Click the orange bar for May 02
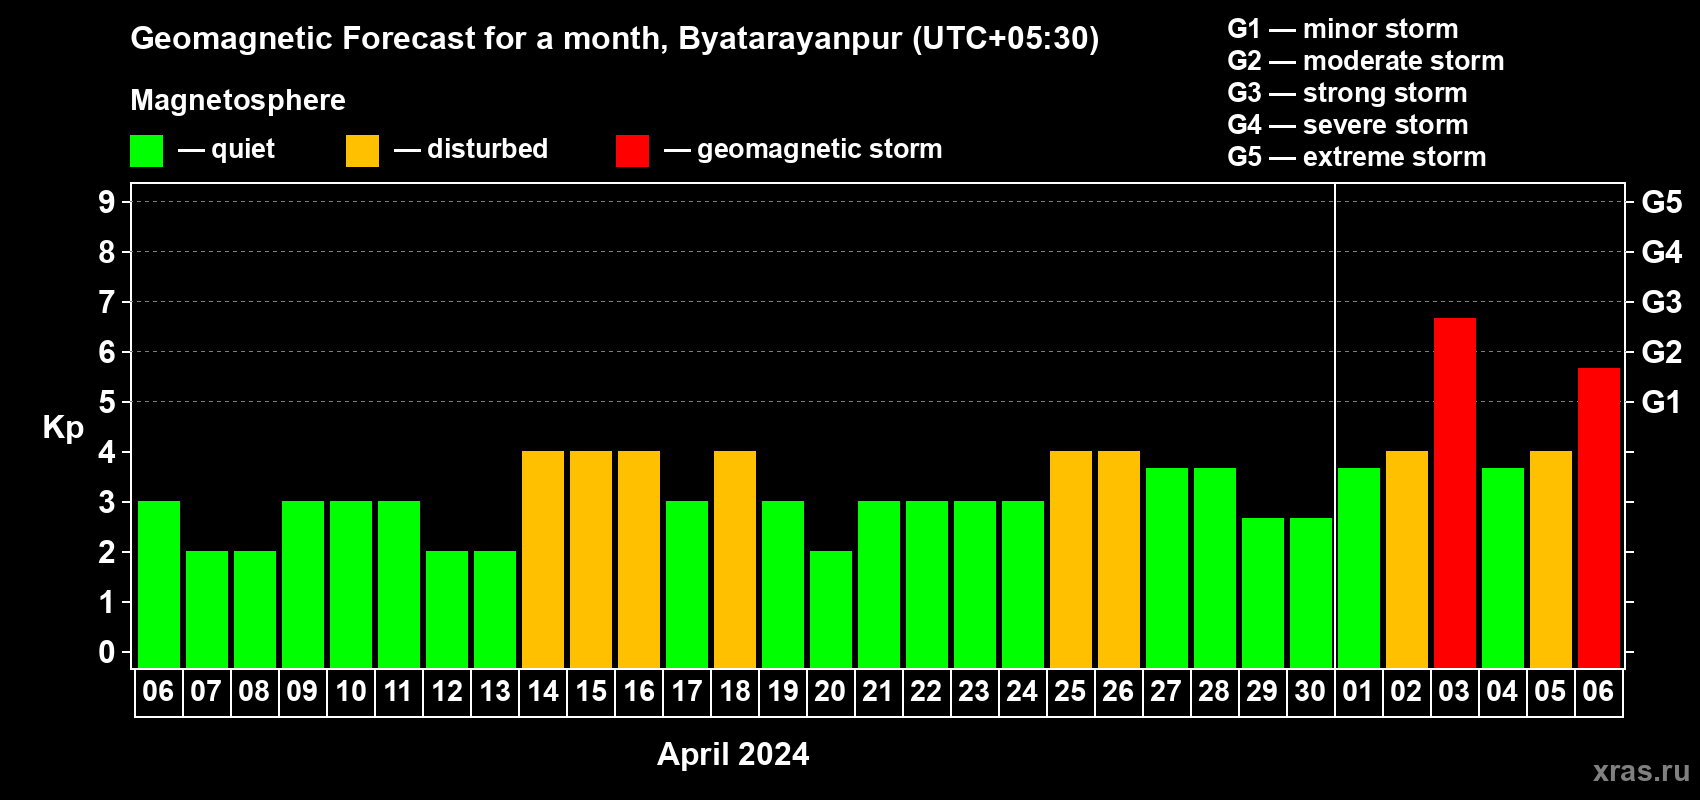The height and width of the screenshot is (800, 1700). click(x=1407, y=560)
